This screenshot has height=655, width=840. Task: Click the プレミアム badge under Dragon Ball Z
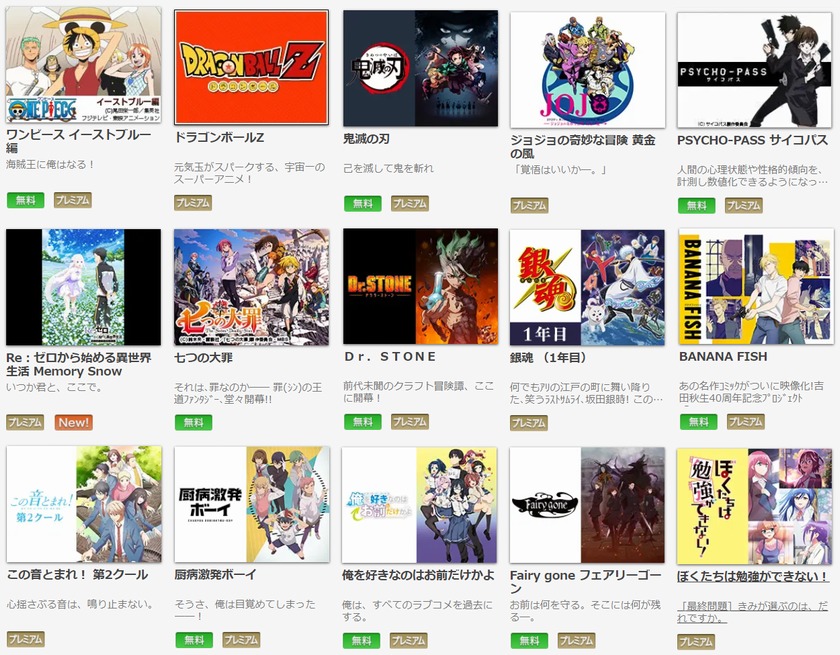pyautogui.click(x=193, y=203)
